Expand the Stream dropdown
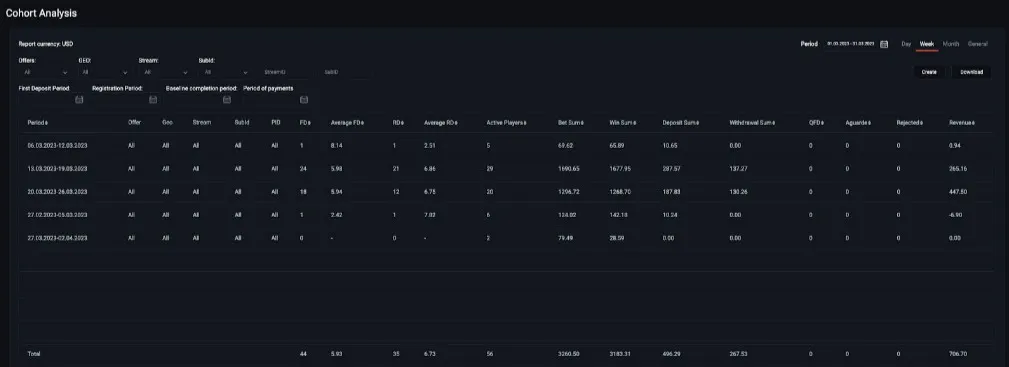Viewport: 1009px width, 367px height. (165, 73)
